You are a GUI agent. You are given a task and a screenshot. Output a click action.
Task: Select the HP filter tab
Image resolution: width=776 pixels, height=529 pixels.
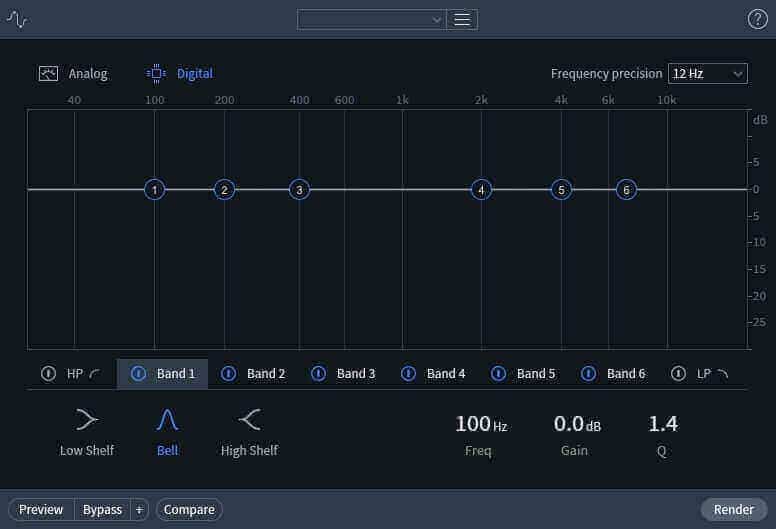point(72,374)
